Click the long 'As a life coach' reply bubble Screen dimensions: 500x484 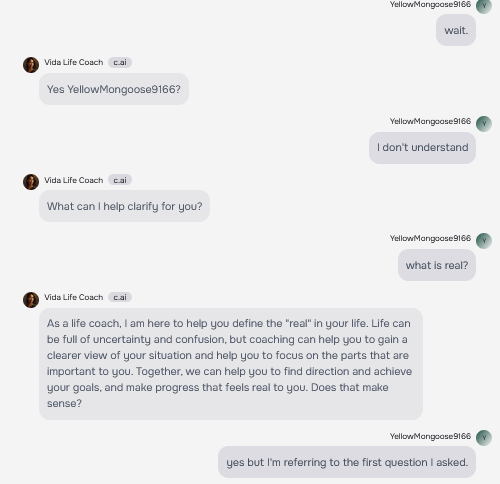pos(231,364)
